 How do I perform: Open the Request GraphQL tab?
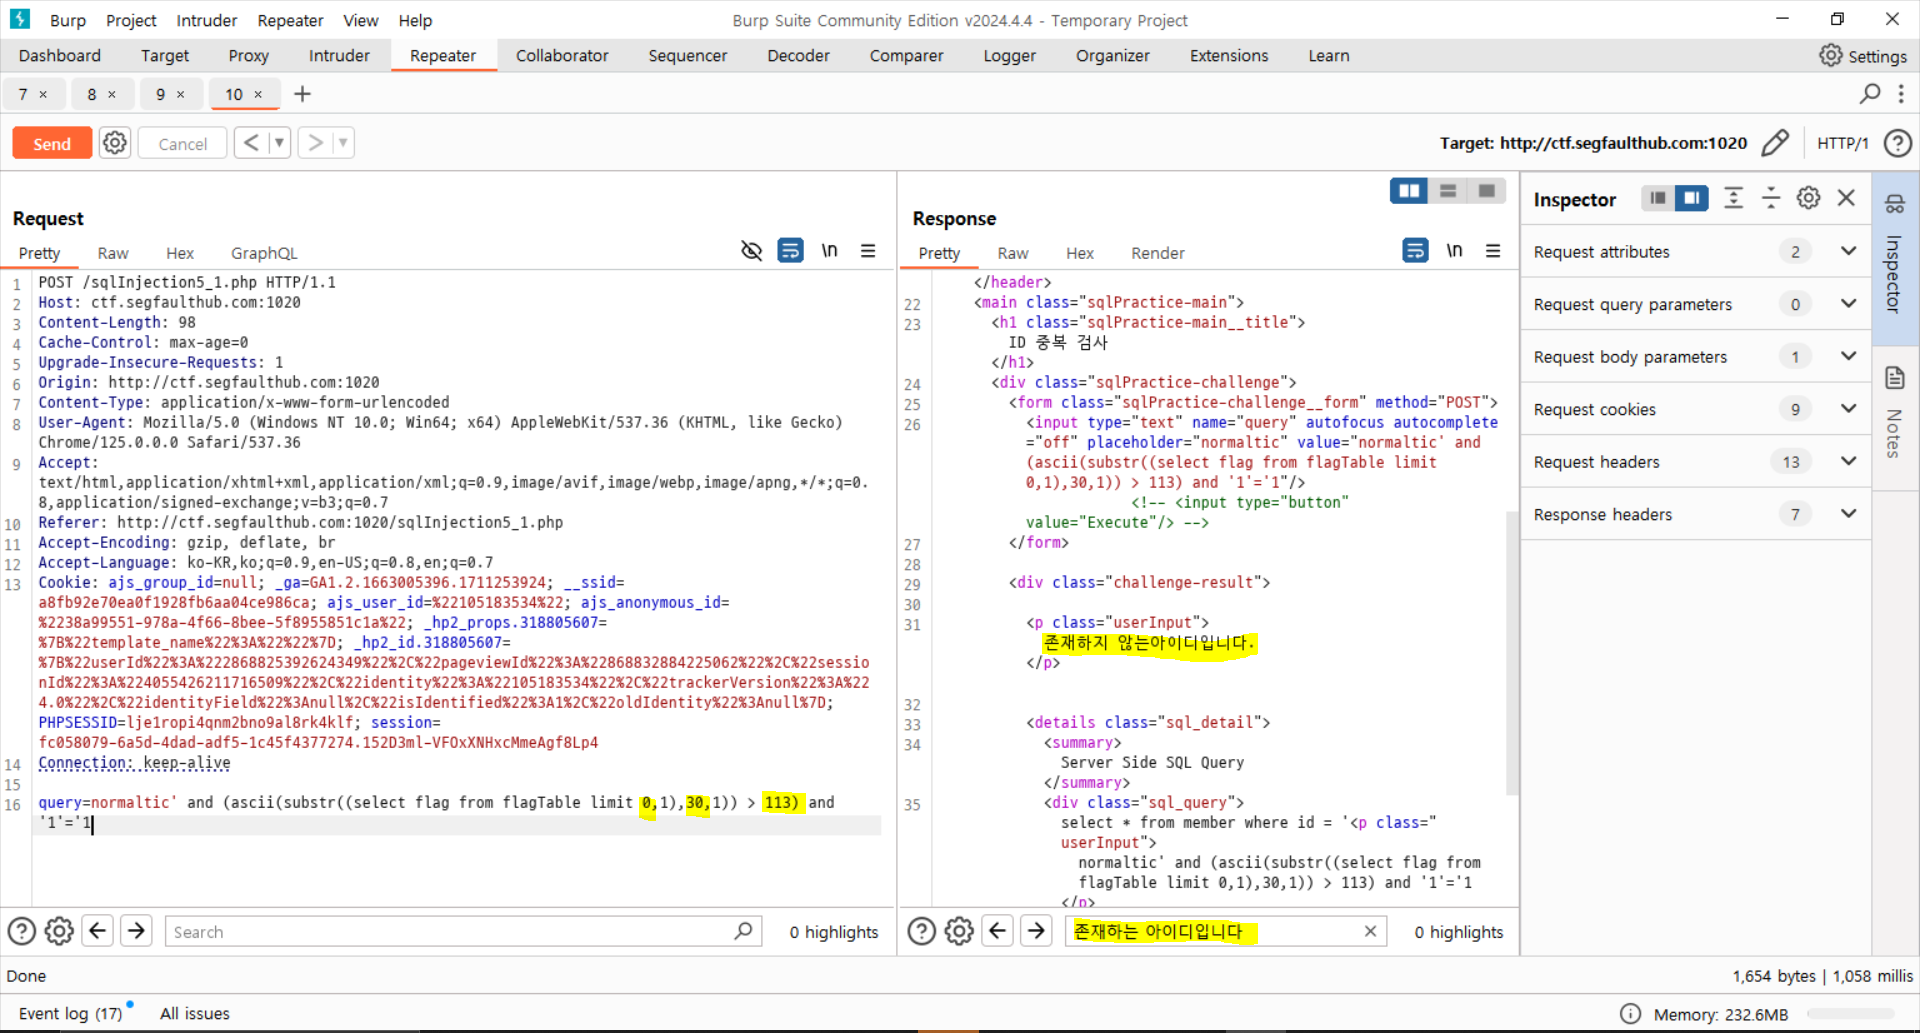click(x=264, y=253)
